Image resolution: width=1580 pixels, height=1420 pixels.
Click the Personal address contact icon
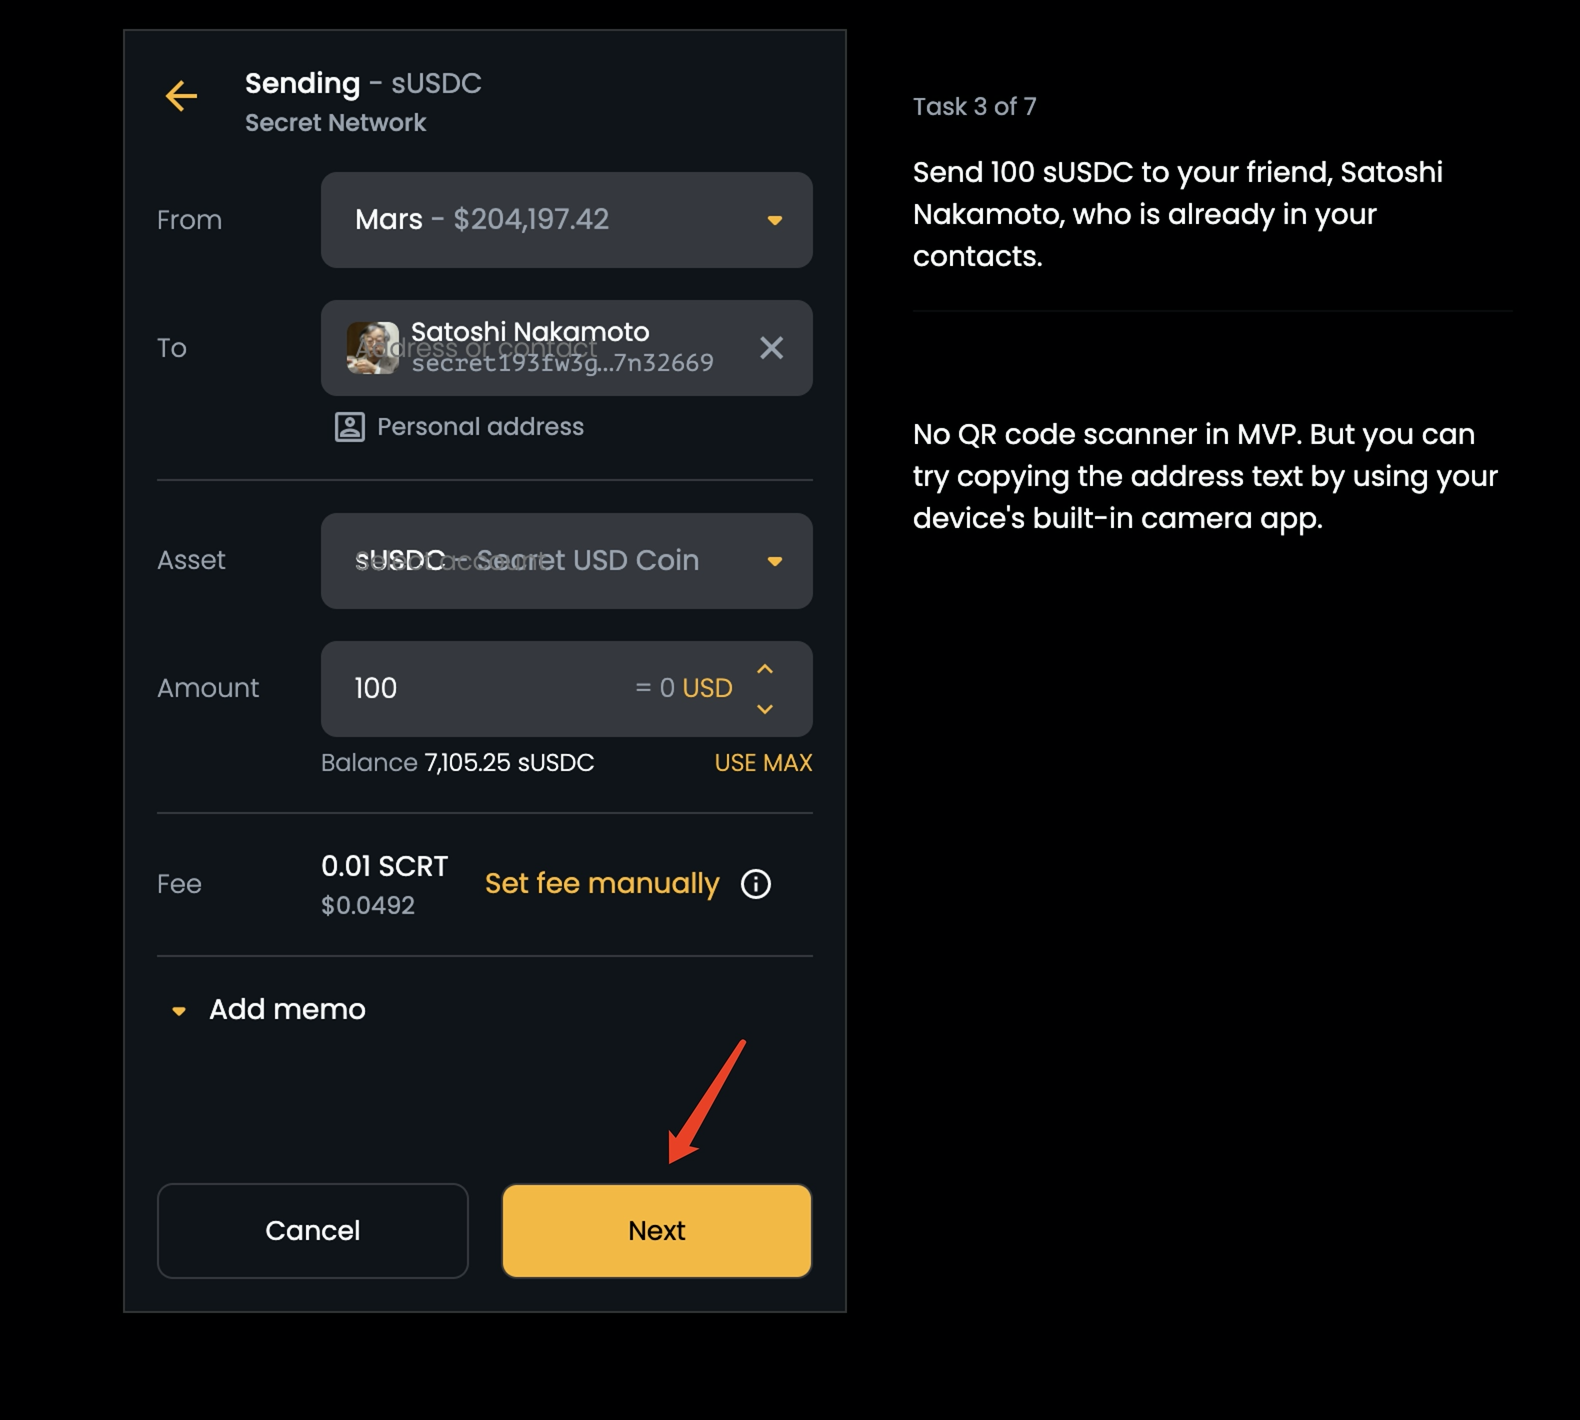point(349,427)
